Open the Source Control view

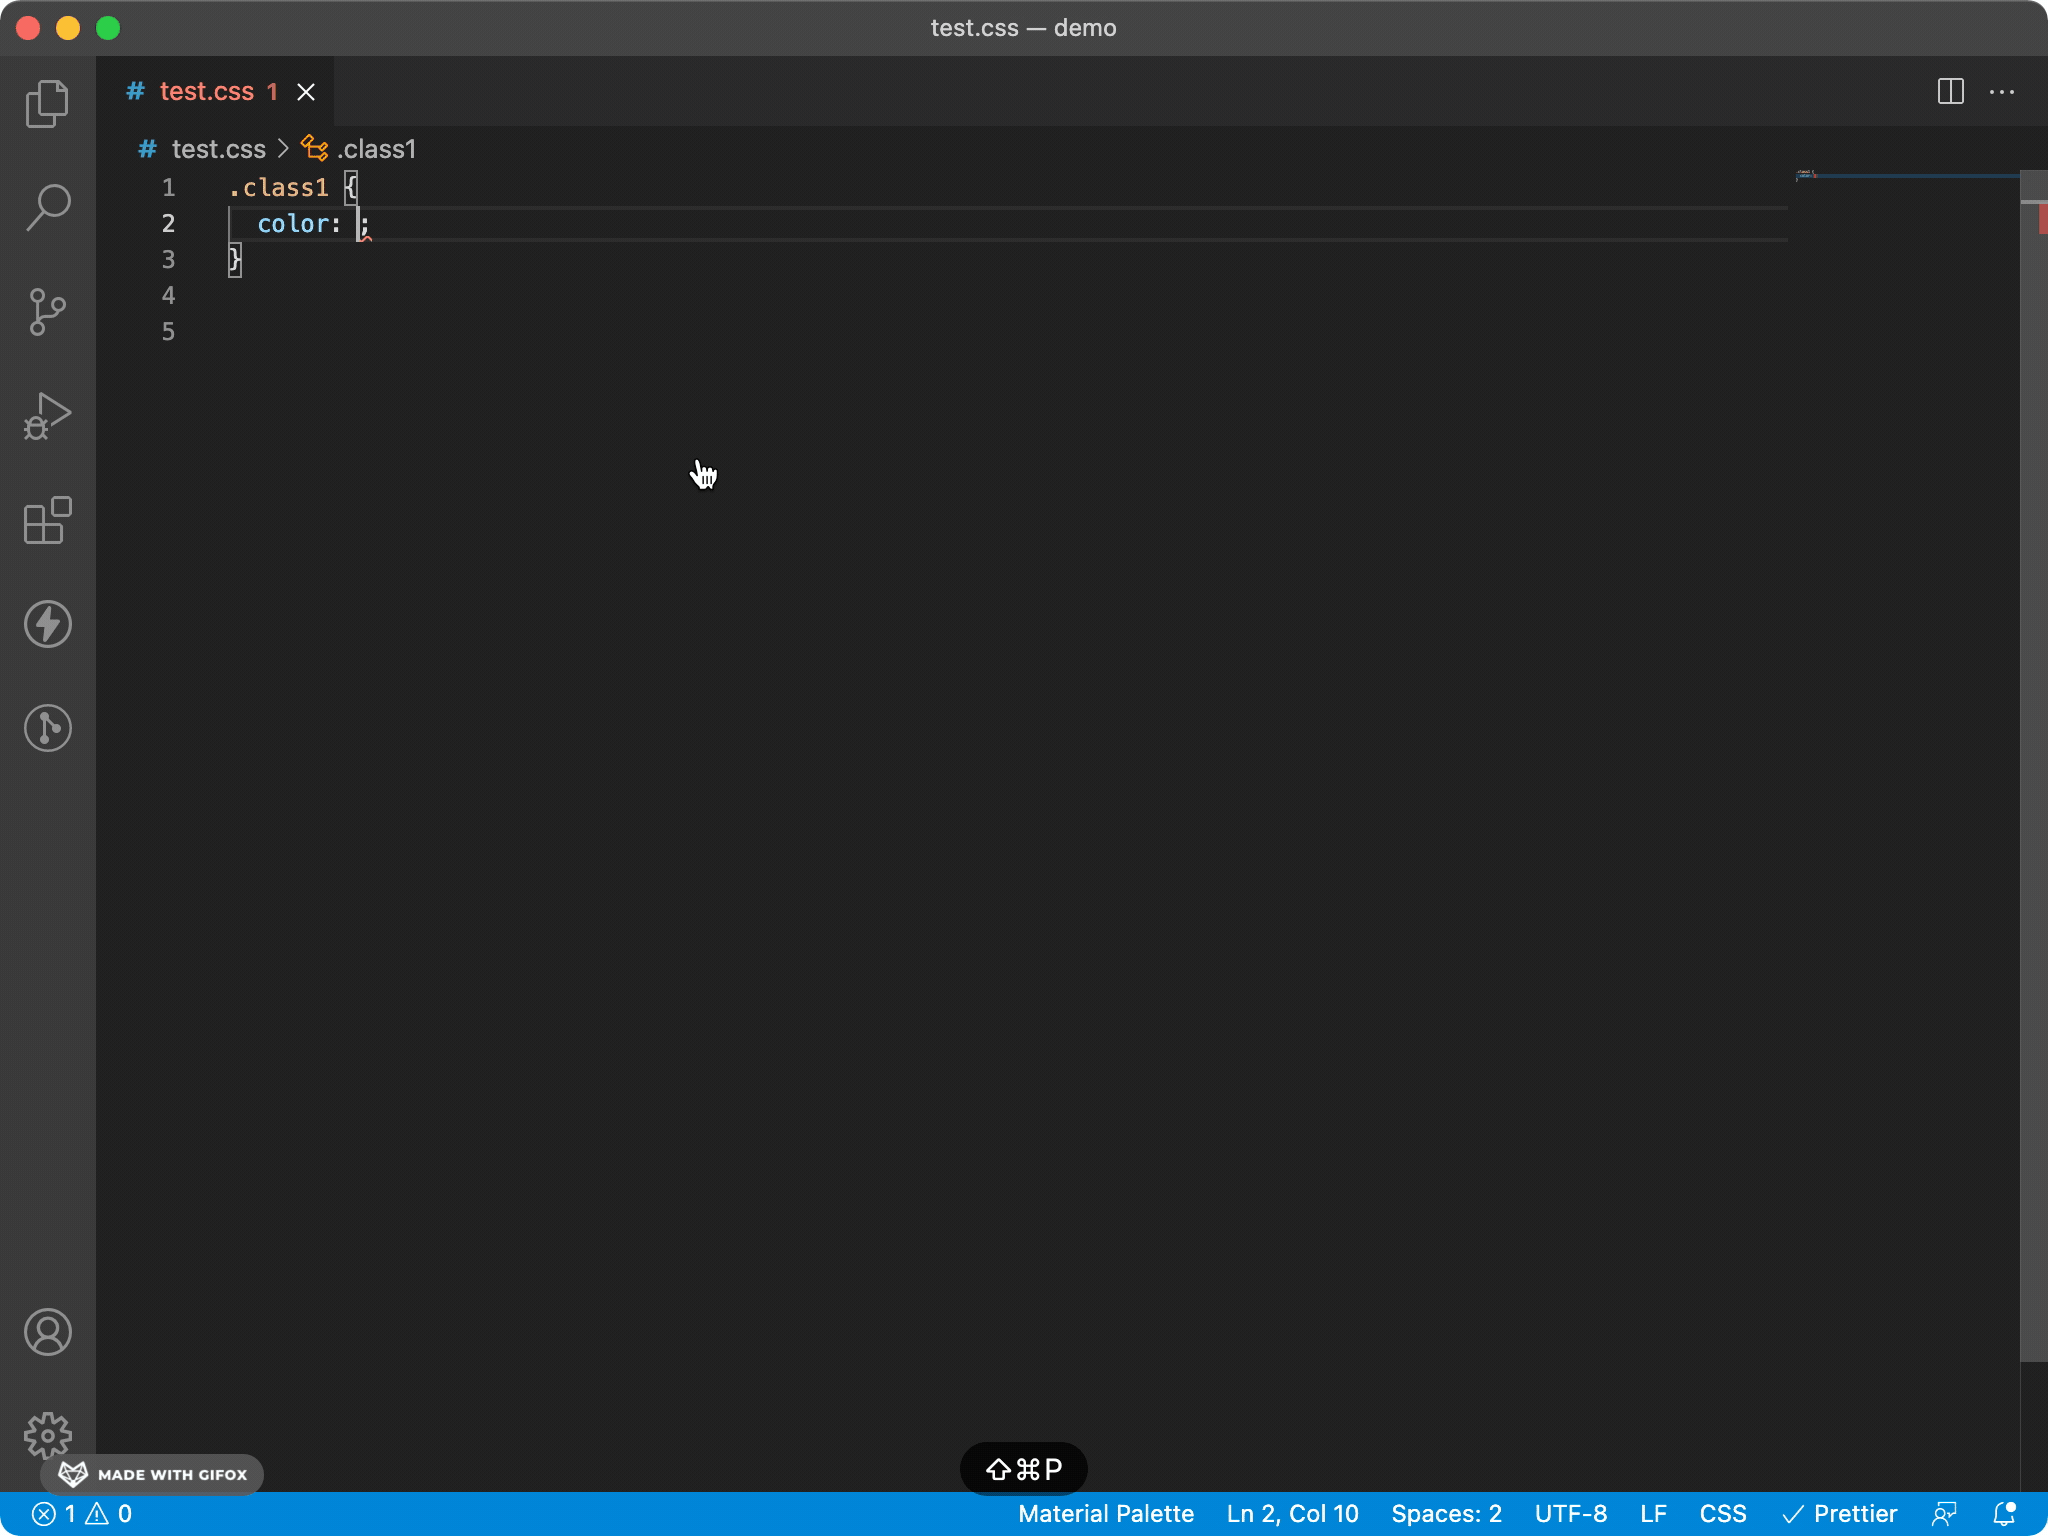[47, 312]
